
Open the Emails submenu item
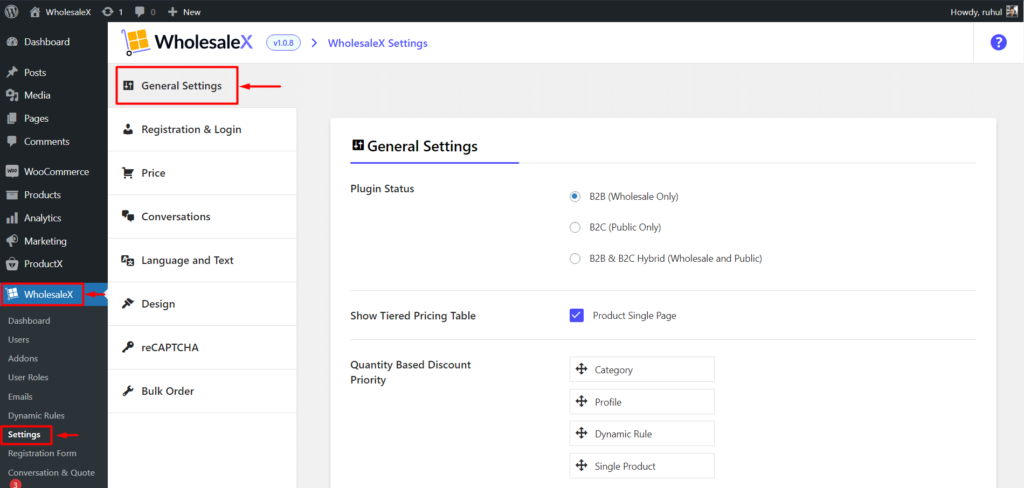tap(20, 397)
